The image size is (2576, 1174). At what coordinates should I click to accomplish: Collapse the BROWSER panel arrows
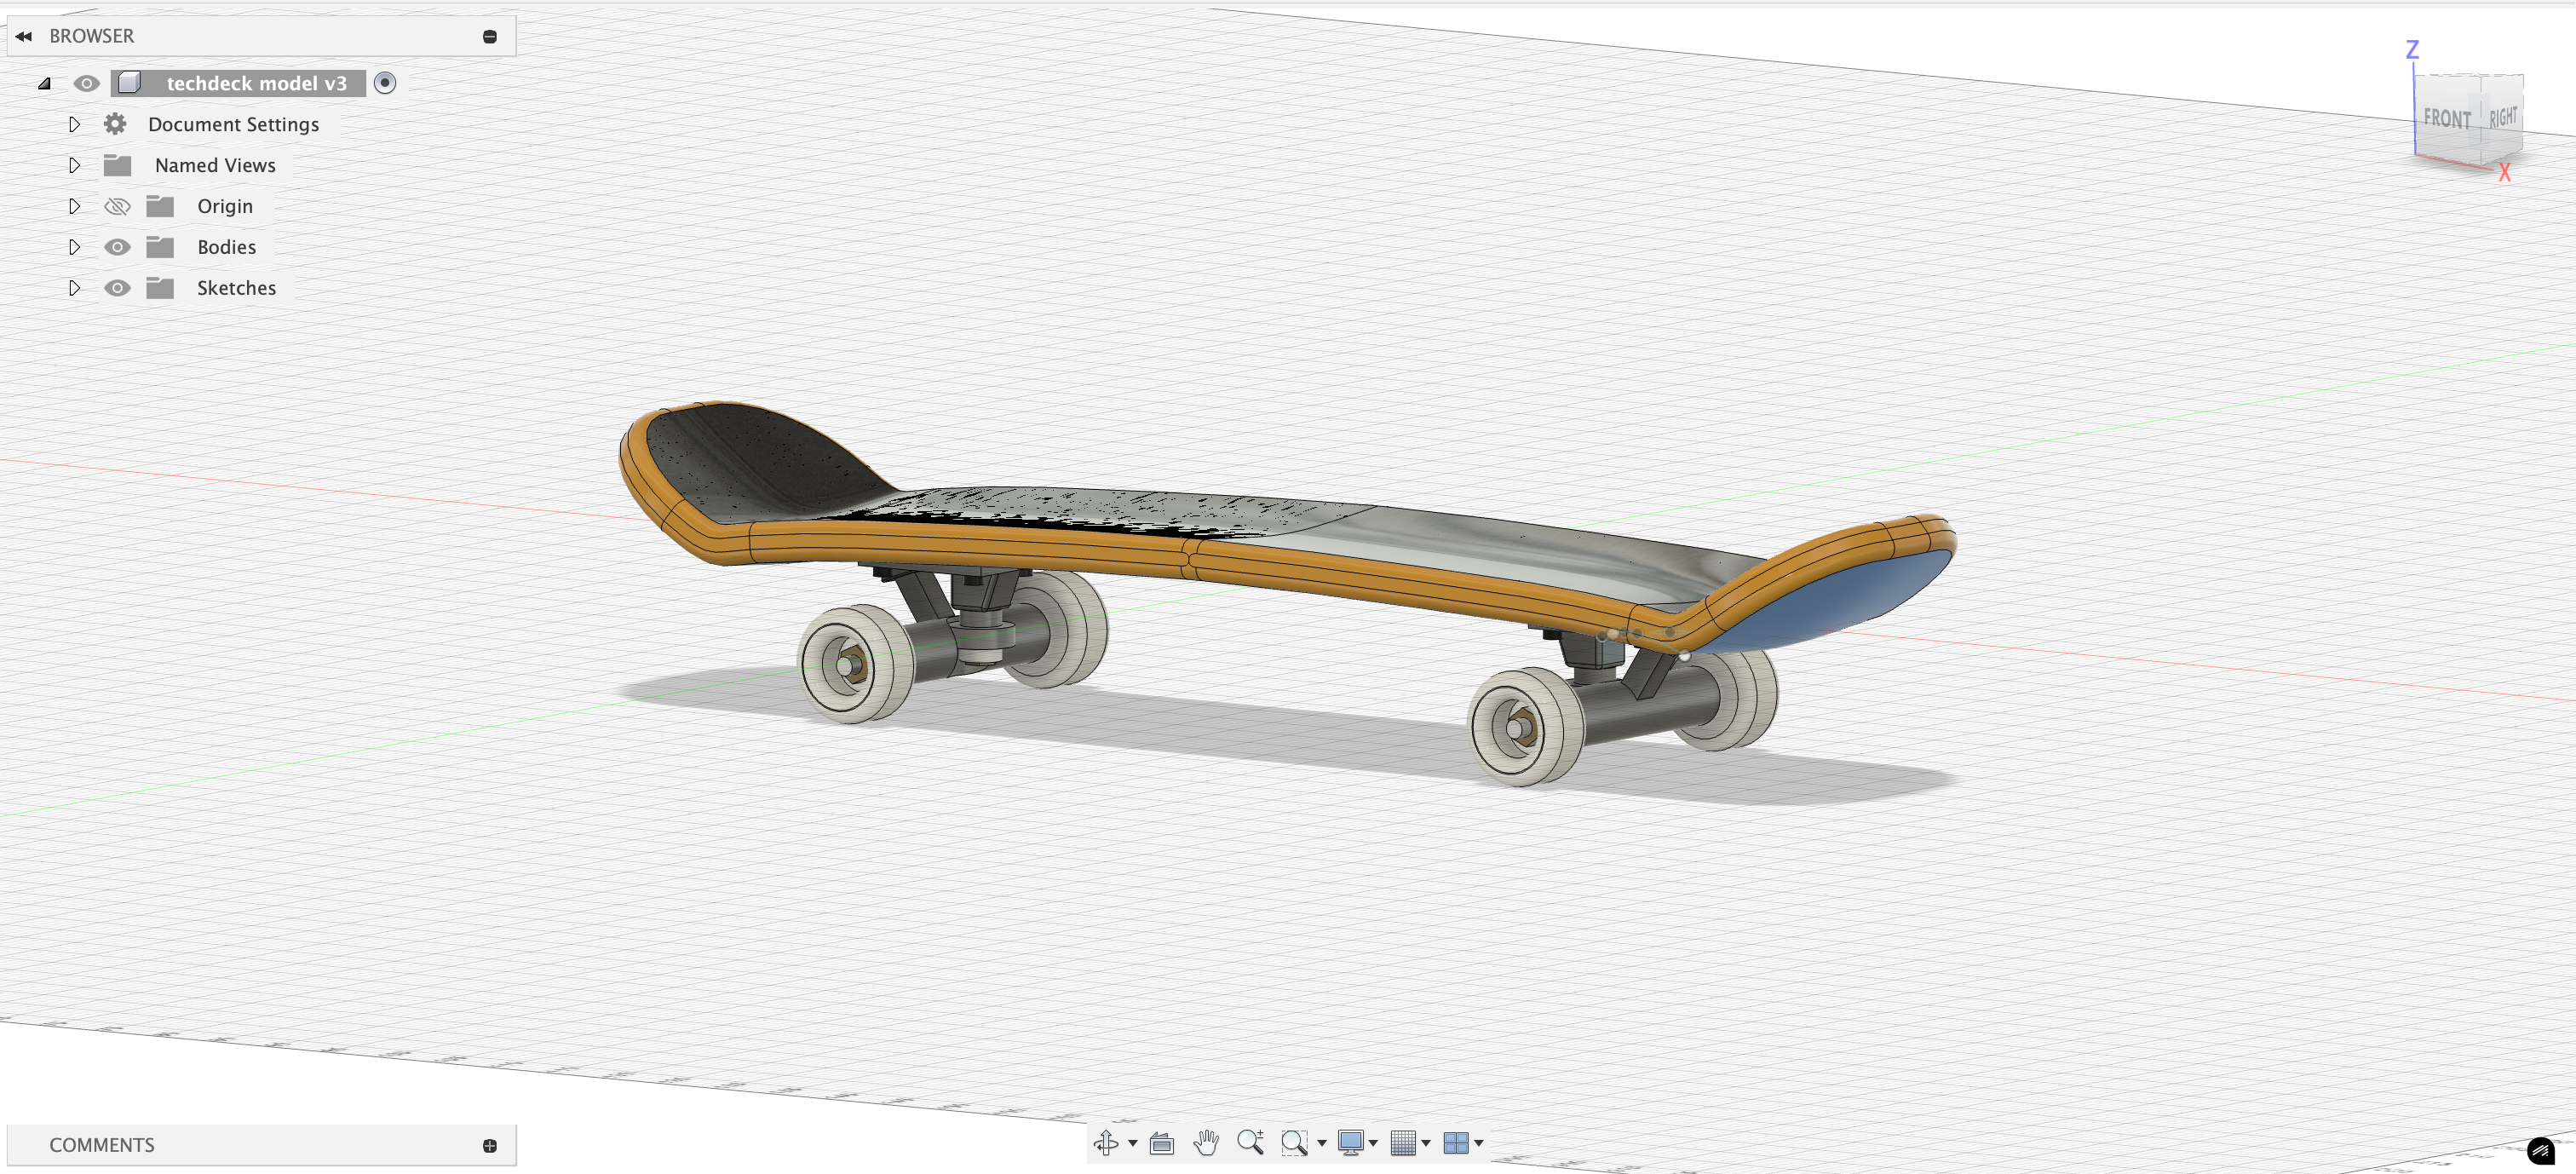[x=24, y=36]
